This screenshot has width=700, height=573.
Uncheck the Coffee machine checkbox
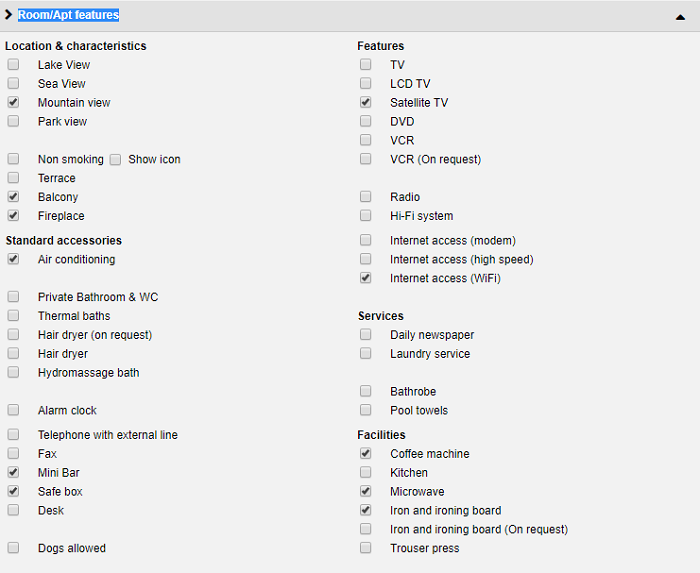pyautogui.click(x=366, y=453)
